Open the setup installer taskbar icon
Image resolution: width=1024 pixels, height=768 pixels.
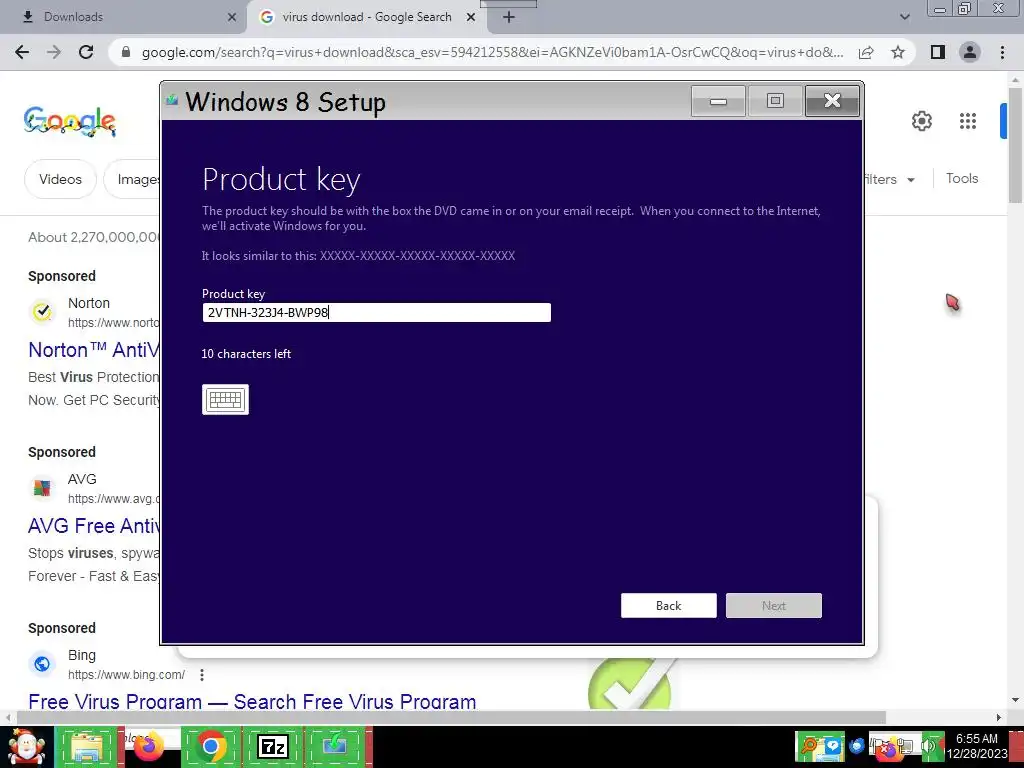point(335,746)
